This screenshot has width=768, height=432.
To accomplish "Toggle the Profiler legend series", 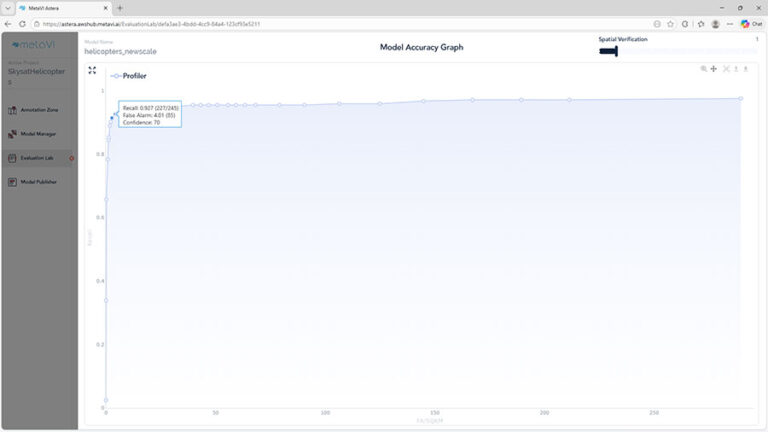I will (x=128, y=76).
